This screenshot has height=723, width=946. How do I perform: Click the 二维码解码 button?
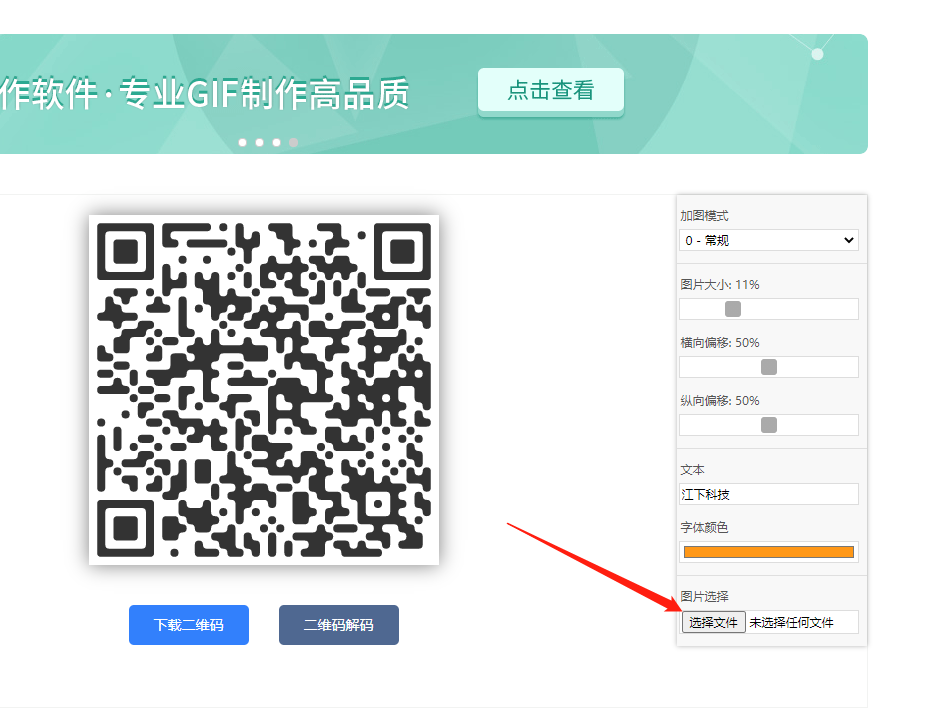338,625
